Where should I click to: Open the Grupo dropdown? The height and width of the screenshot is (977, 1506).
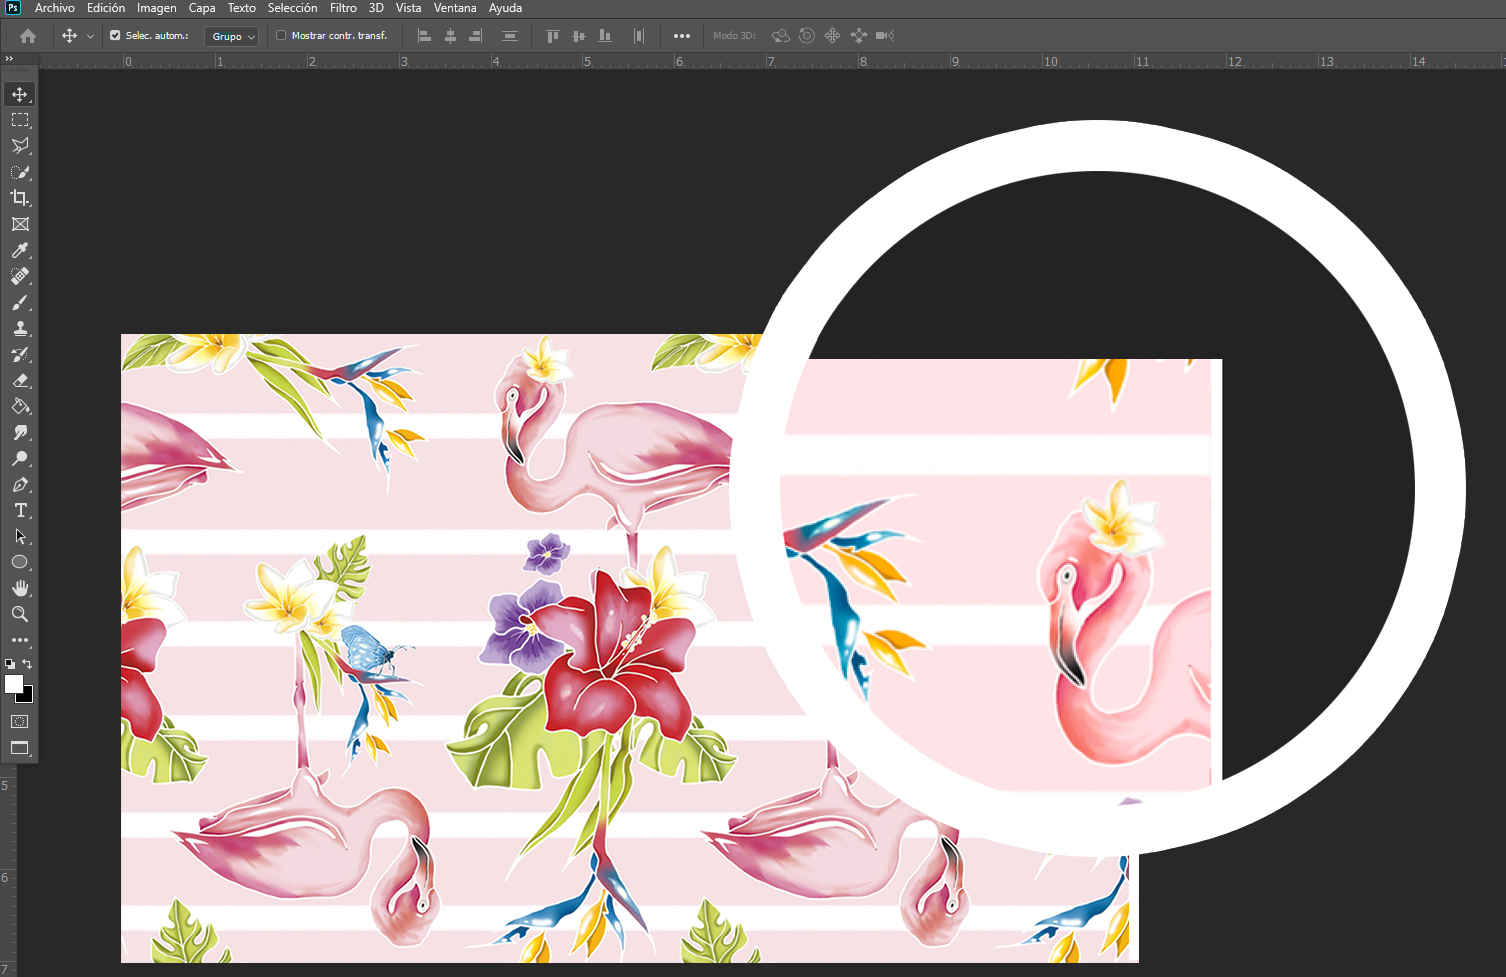[x=232, y=36]
